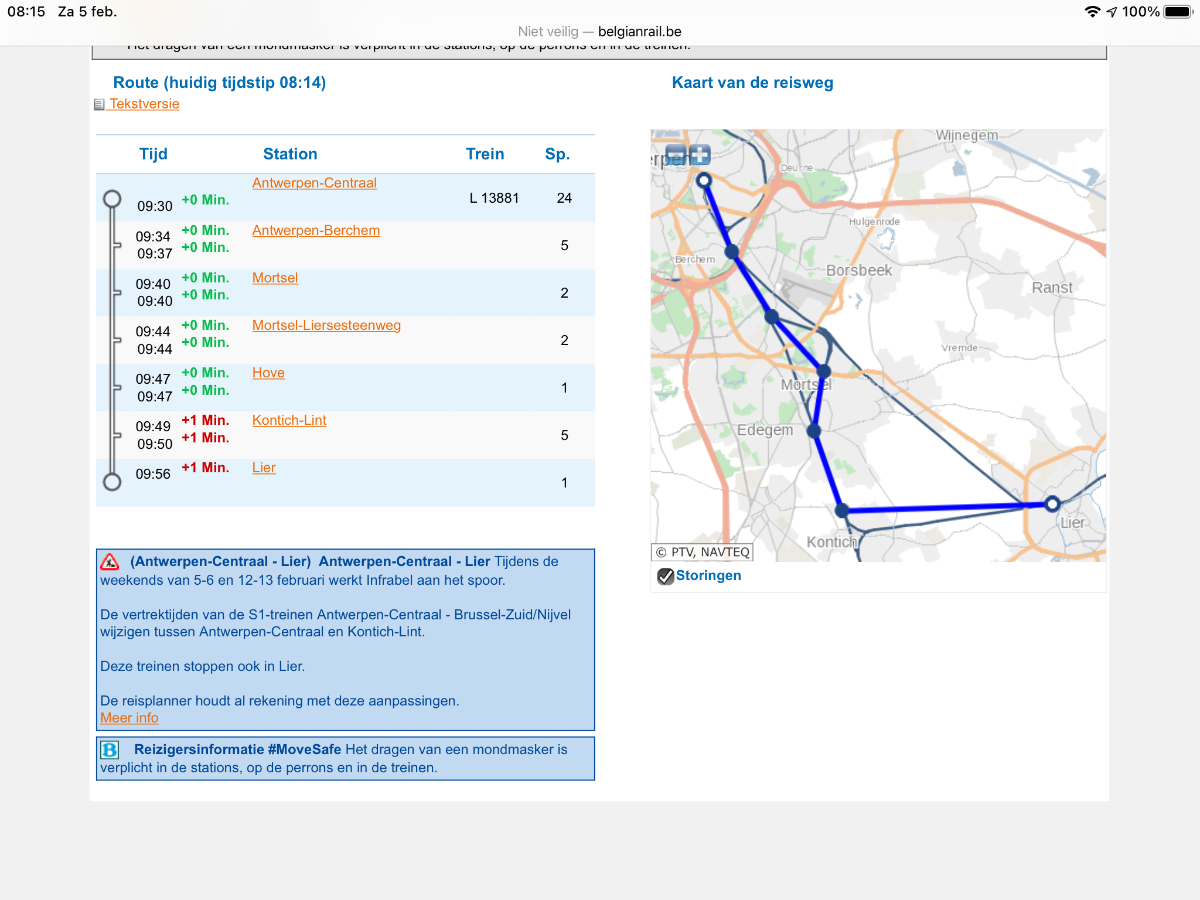Click the Antwerpen-Centraal start marker on map
1200x900 pixels.
(703, 181)
